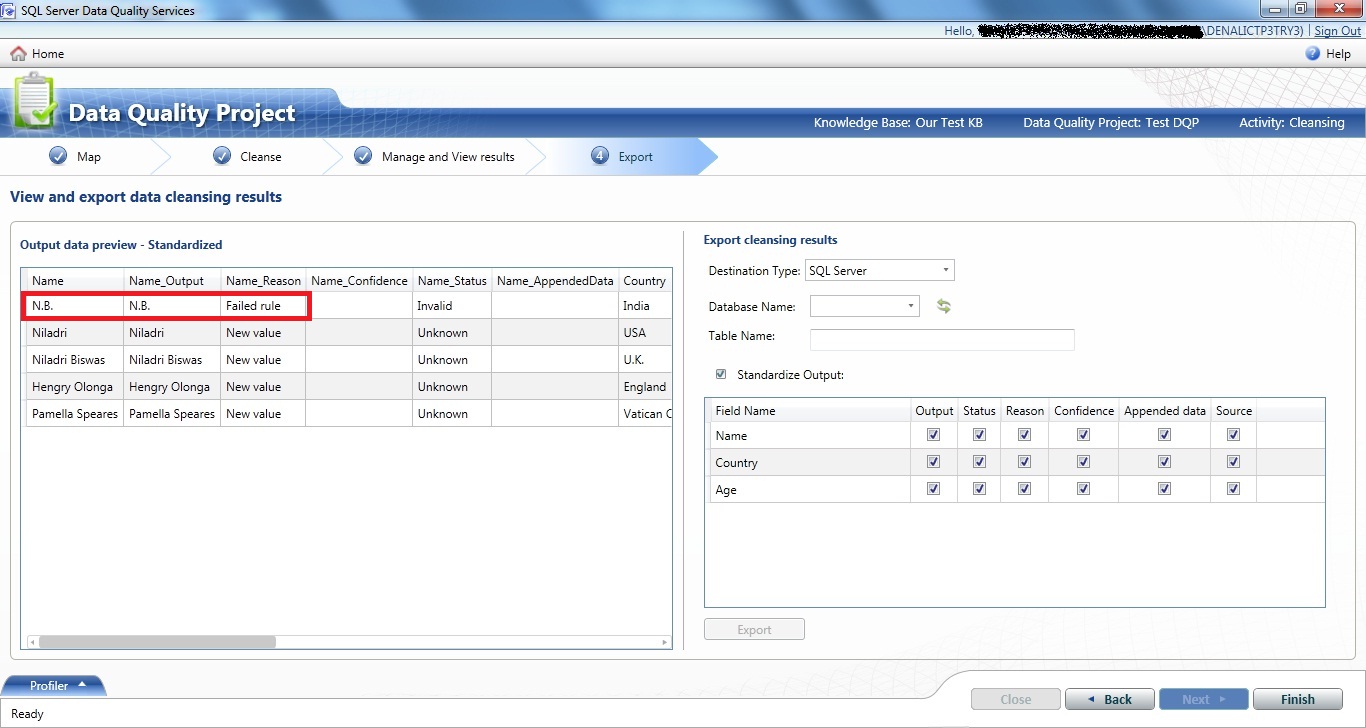1366x728 pixels.
Task: Uncheck Confidence for the Name field
Action: (1083, 435)
